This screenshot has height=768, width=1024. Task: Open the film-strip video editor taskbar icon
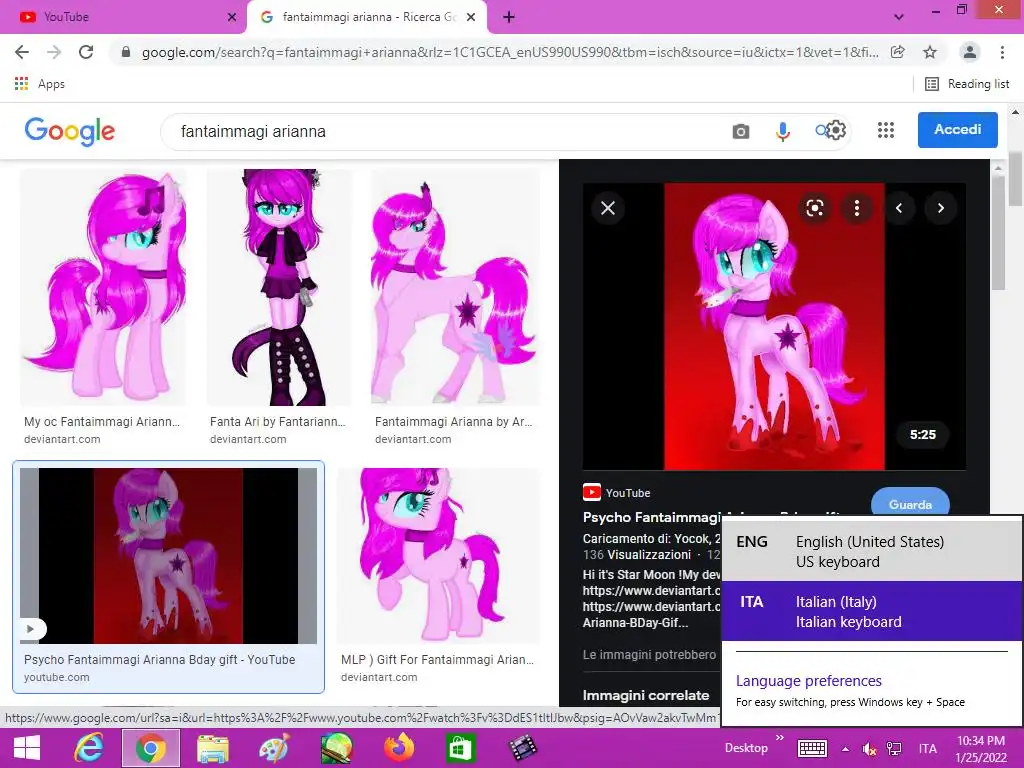[x=522, y=748]
